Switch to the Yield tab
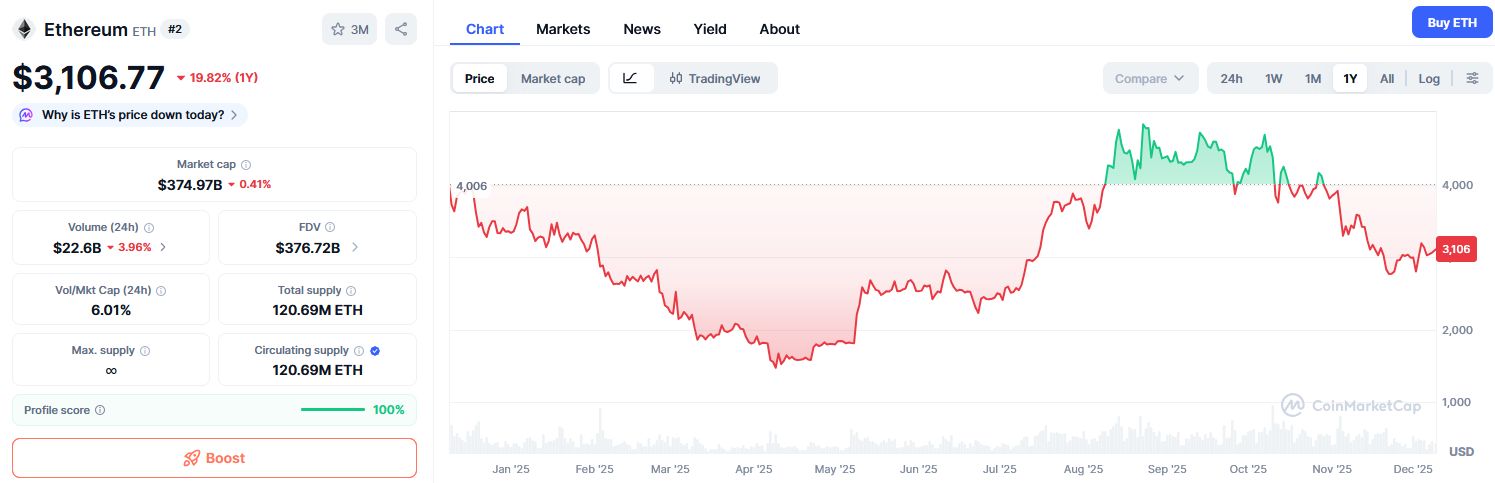This screenshot has height=483, width=1495. coord(710,29)
